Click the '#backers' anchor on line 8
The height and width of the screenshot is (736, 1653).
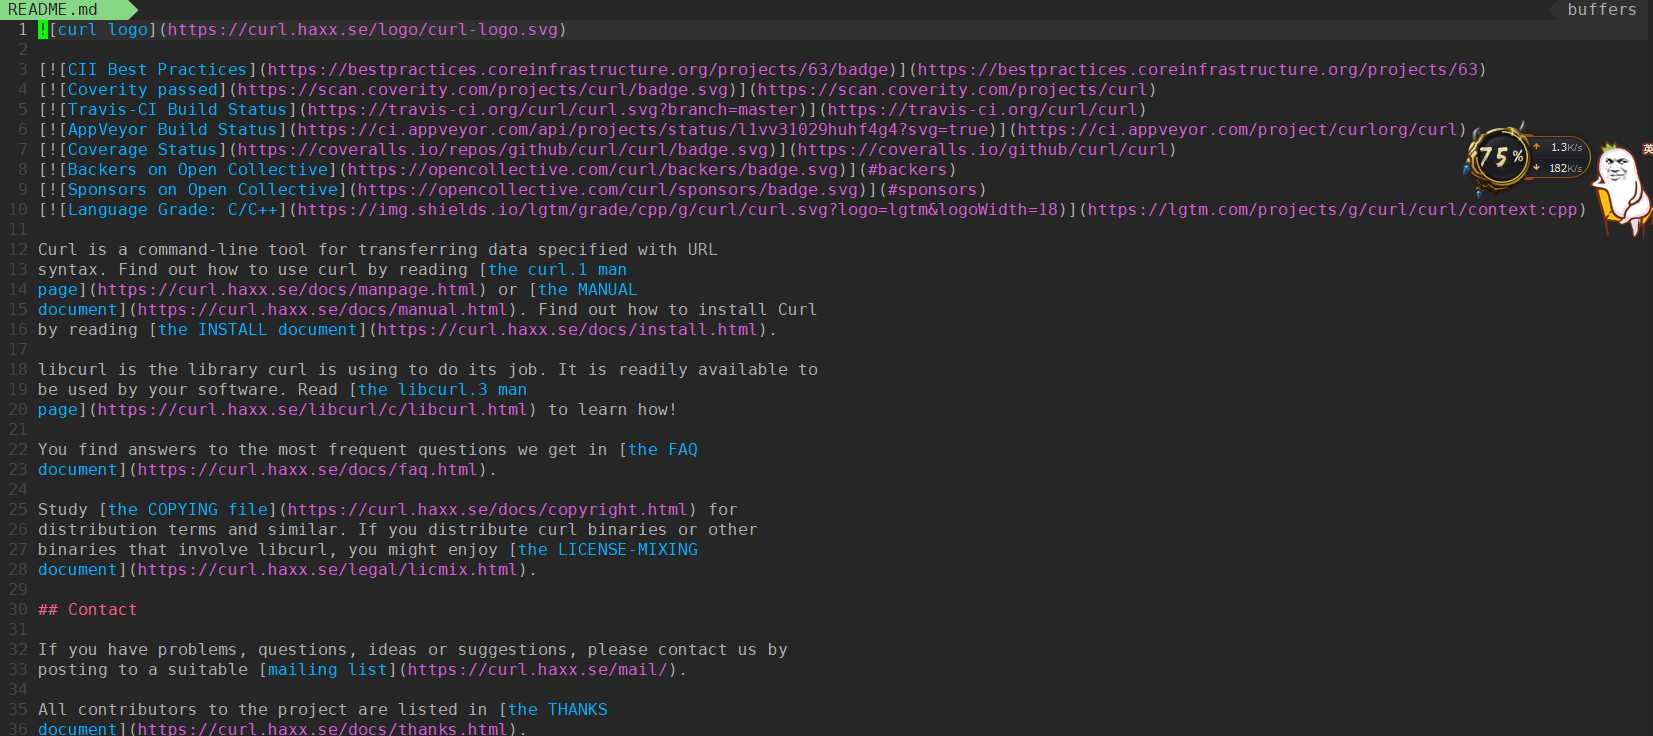pos(908,169)
